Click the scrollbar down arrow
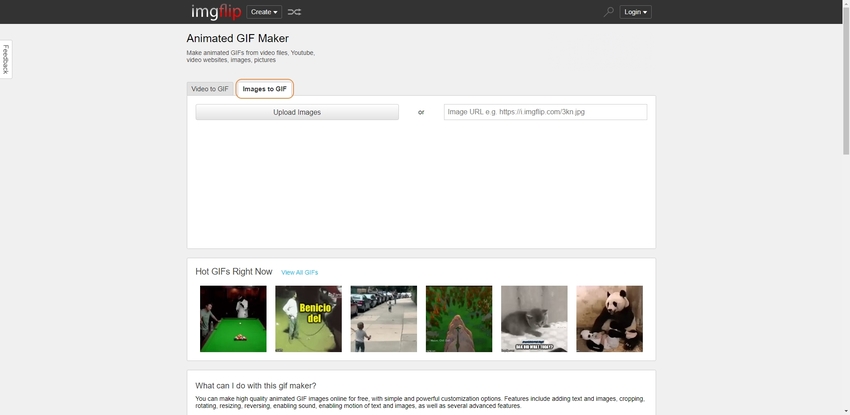This screenshot has height=415, width=850. 845,410
